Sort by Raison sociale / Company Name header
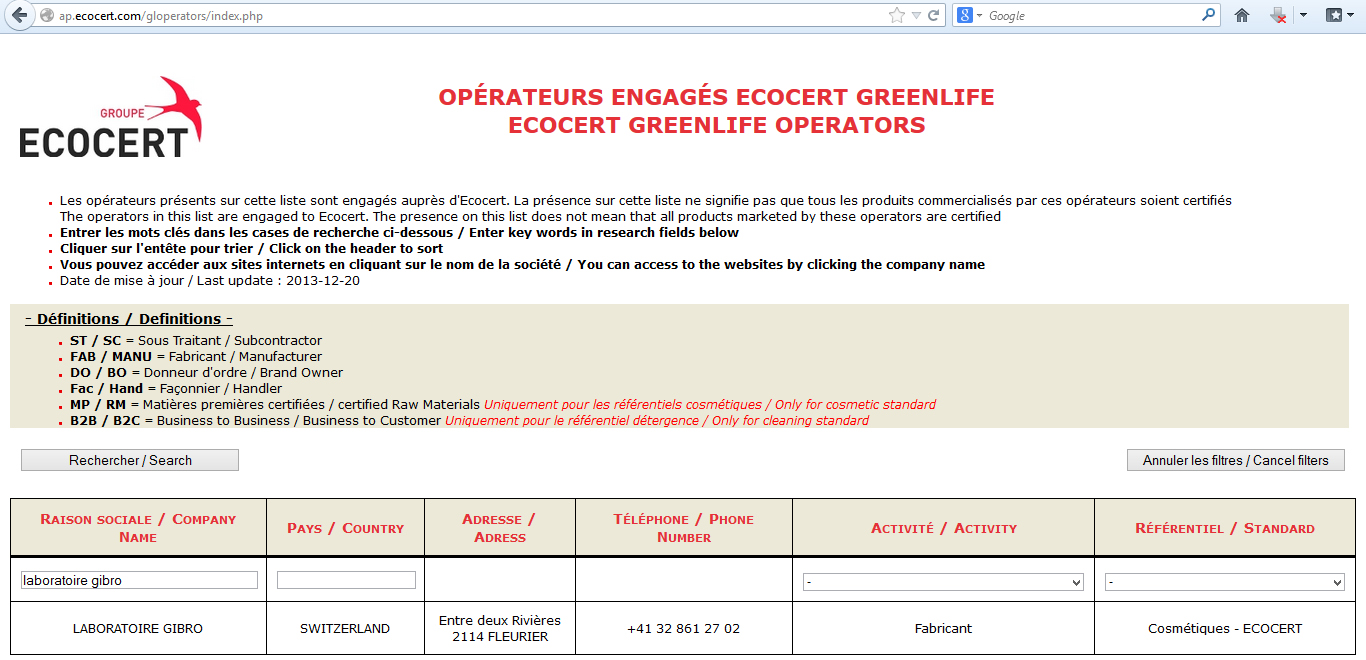 (x=138, y=528)
